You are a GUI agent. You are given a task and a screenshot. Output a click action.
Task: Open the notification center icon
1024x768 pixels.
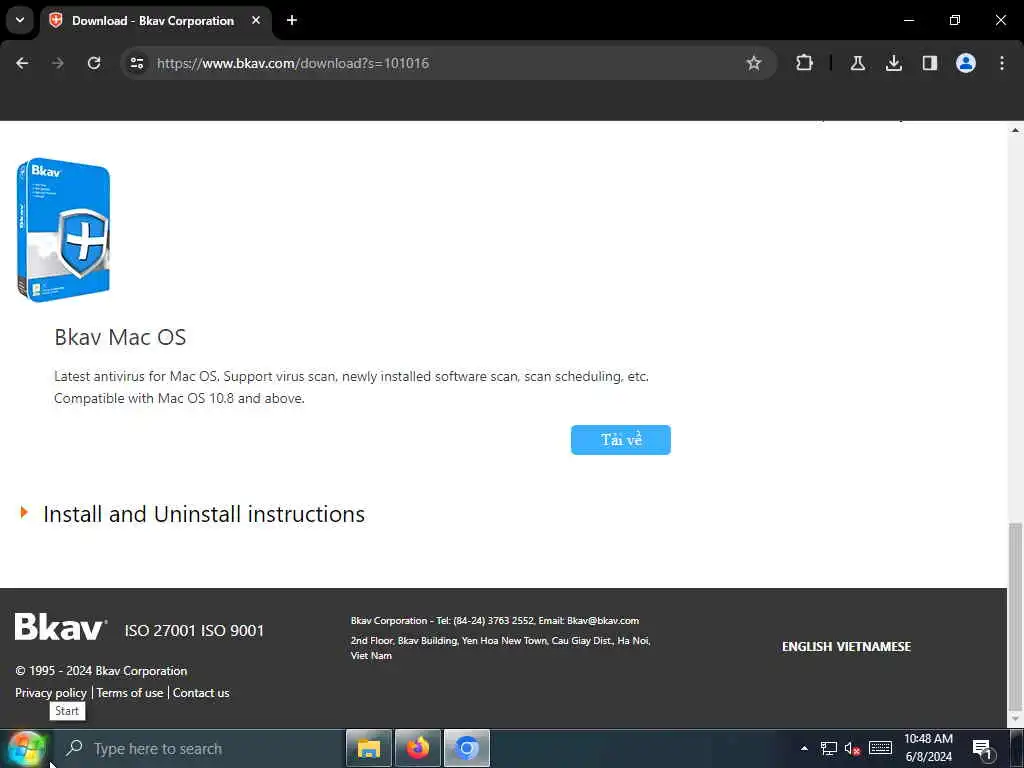(982, 749)
